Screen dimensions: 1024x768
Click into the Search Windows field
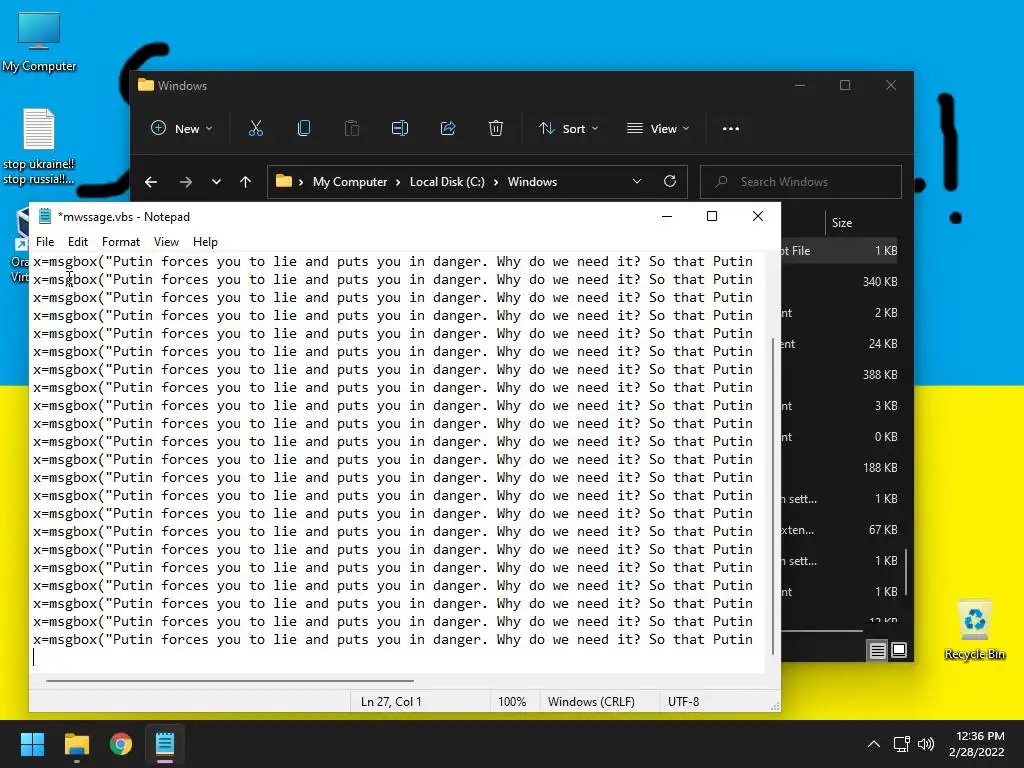tap(801, 182)
